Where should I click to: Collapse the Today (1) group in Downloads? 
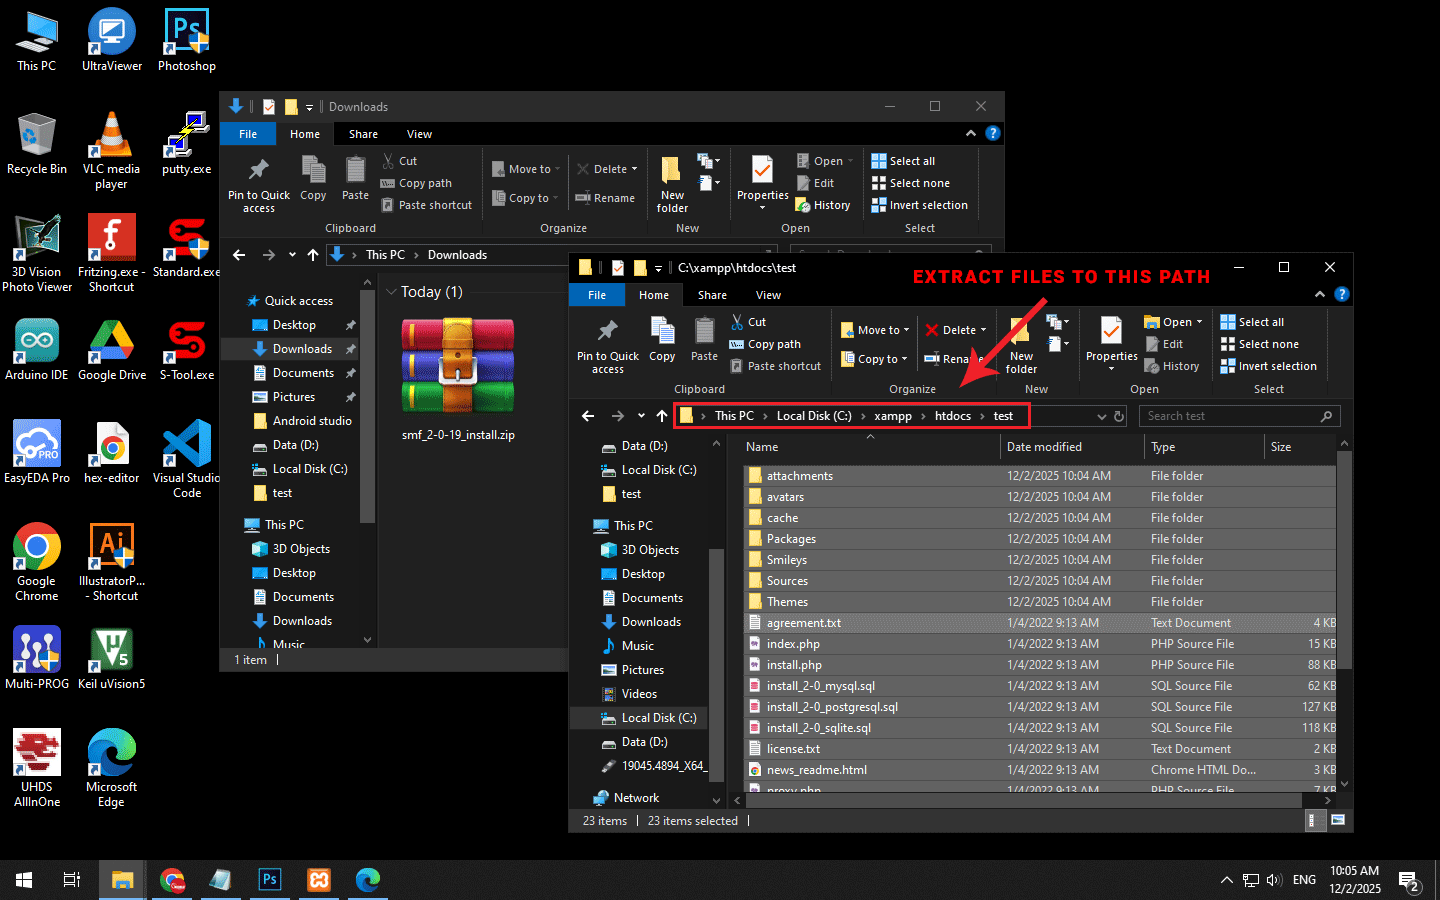[392, 292]
